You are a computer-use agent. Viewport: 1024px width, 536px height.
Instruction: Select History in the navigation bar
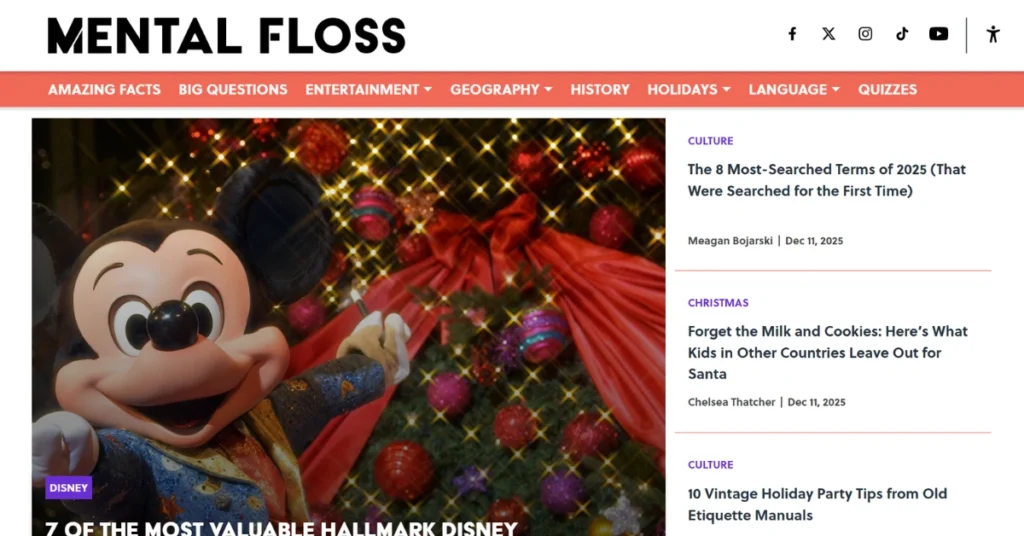(600, 89)
